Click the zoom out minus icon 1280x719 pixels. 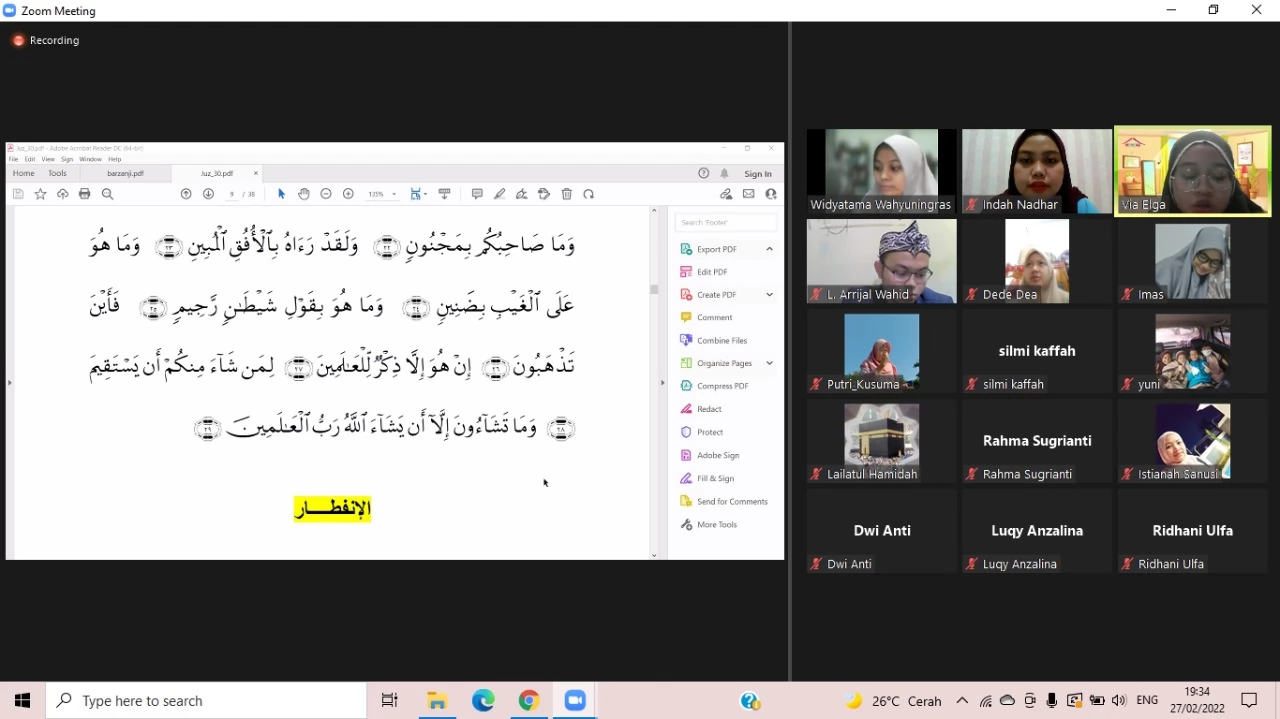pyautogui.click(x=326, y=194)
